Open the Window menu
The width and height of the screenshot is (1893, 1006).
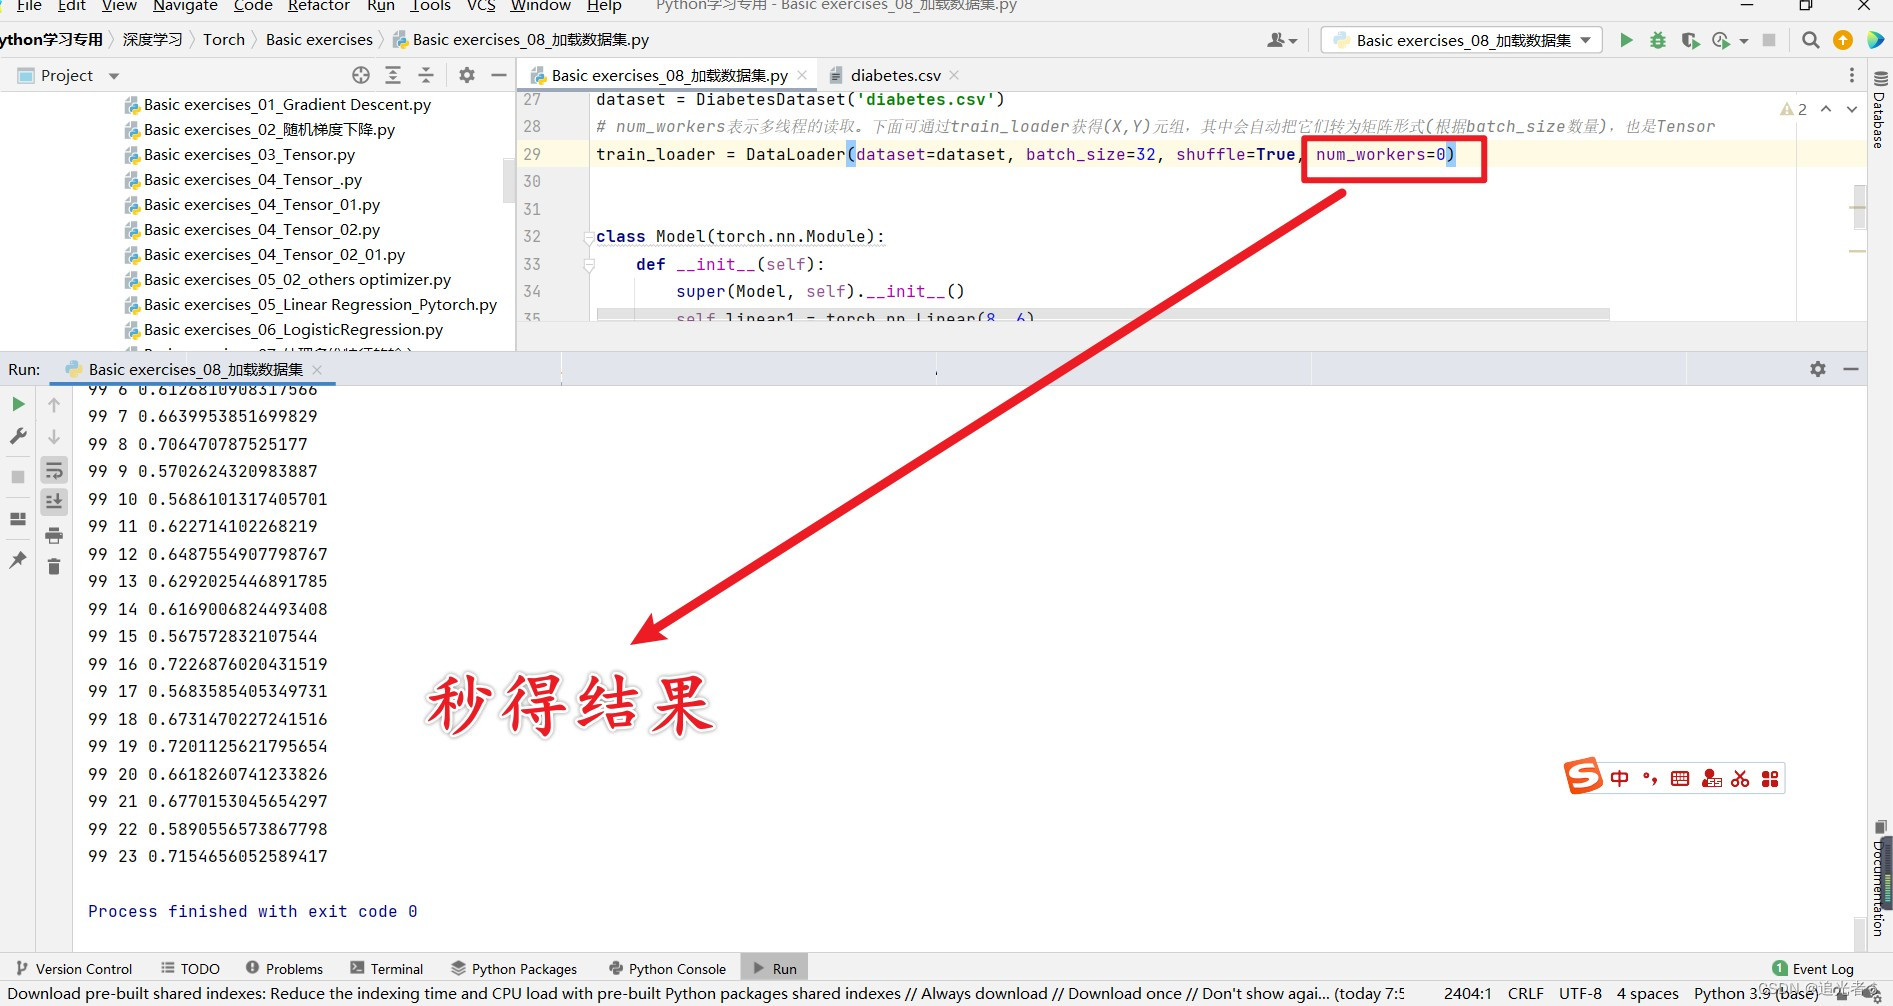pyautogui.click(x=540, y=6)
